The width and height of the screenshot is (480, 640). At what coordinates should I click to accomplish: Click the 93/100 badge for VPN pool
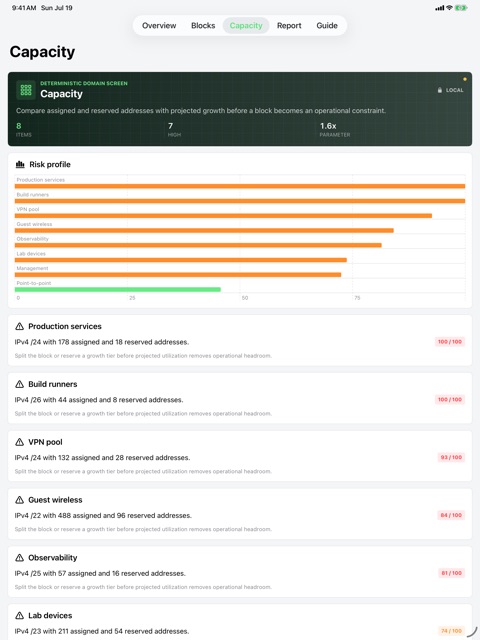451,458
